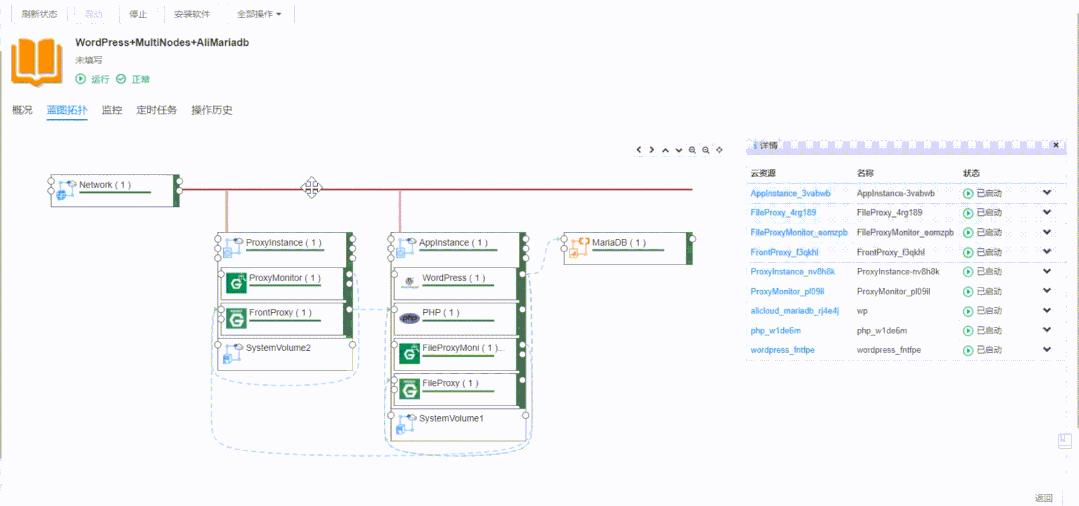Close the 详情 details panel
1079x506 pixels.
click(x=1056, y=145)
